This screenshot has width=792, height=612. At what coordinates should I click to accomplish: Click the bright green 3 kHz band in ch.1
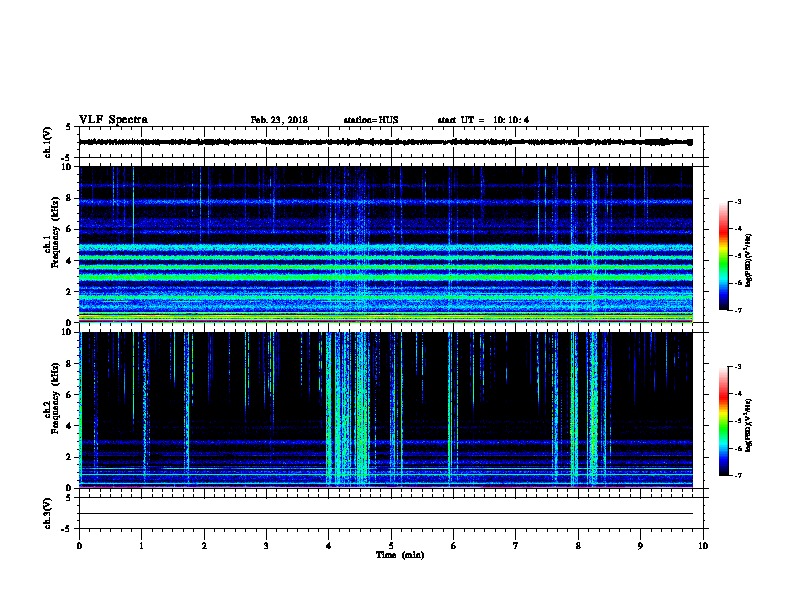coord(386,277)
